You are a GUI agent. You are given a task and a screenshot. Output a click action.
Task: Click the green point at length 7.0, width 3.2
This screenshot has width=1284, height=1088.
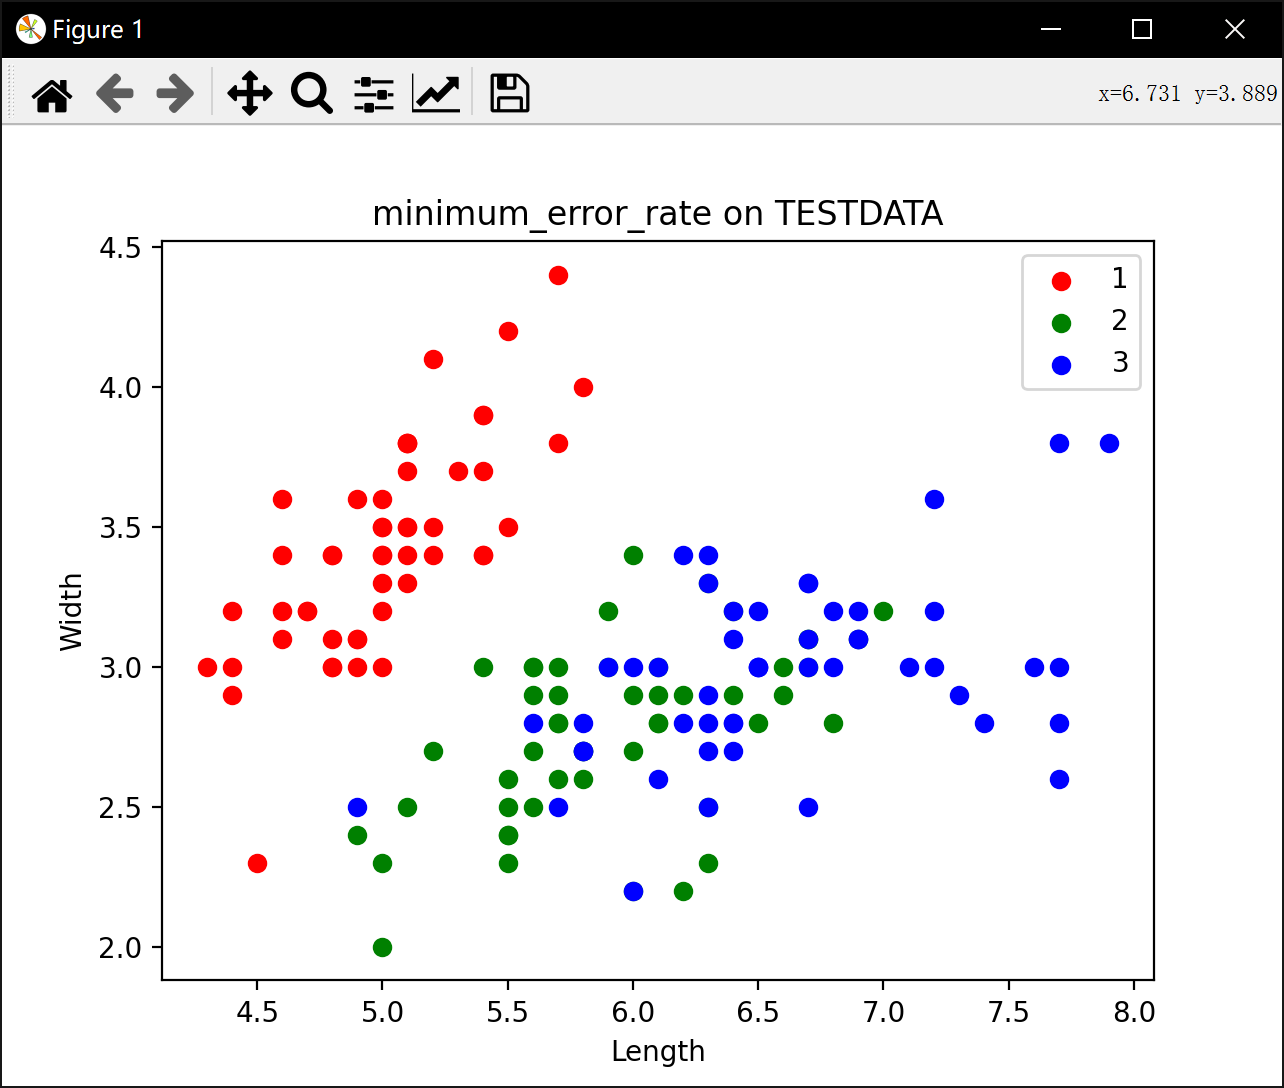(x=883, y=611)
